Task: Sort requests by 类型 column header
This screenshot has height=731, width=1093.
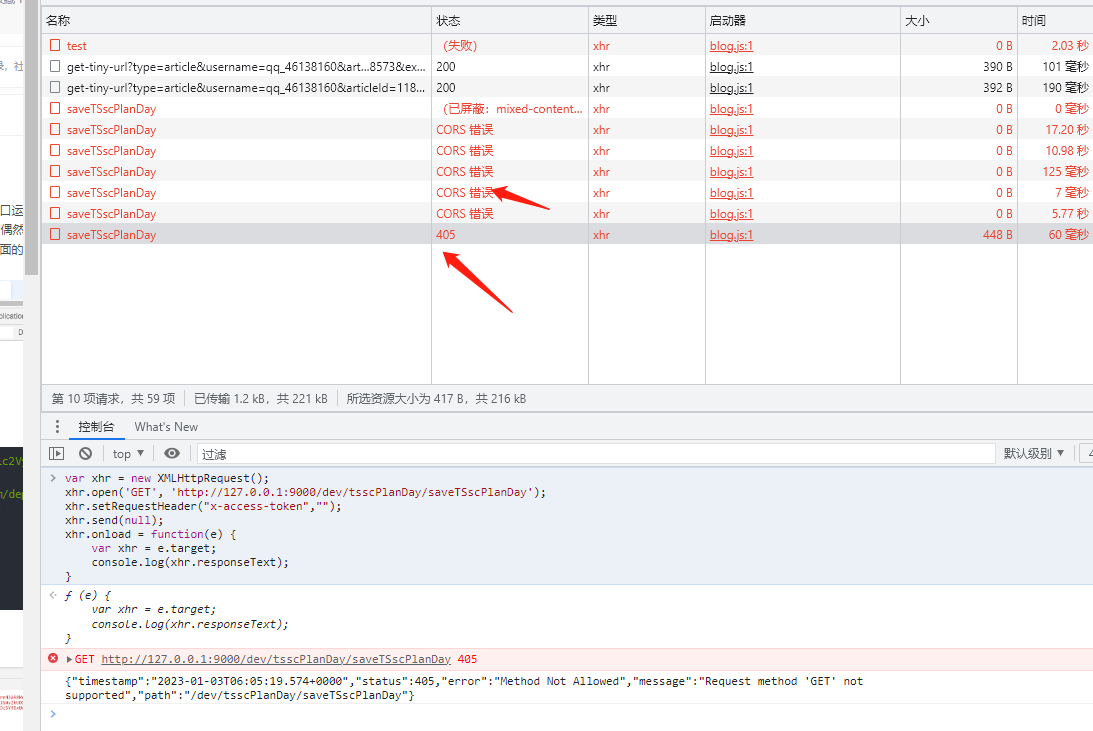Action: (x=647, y=21)
